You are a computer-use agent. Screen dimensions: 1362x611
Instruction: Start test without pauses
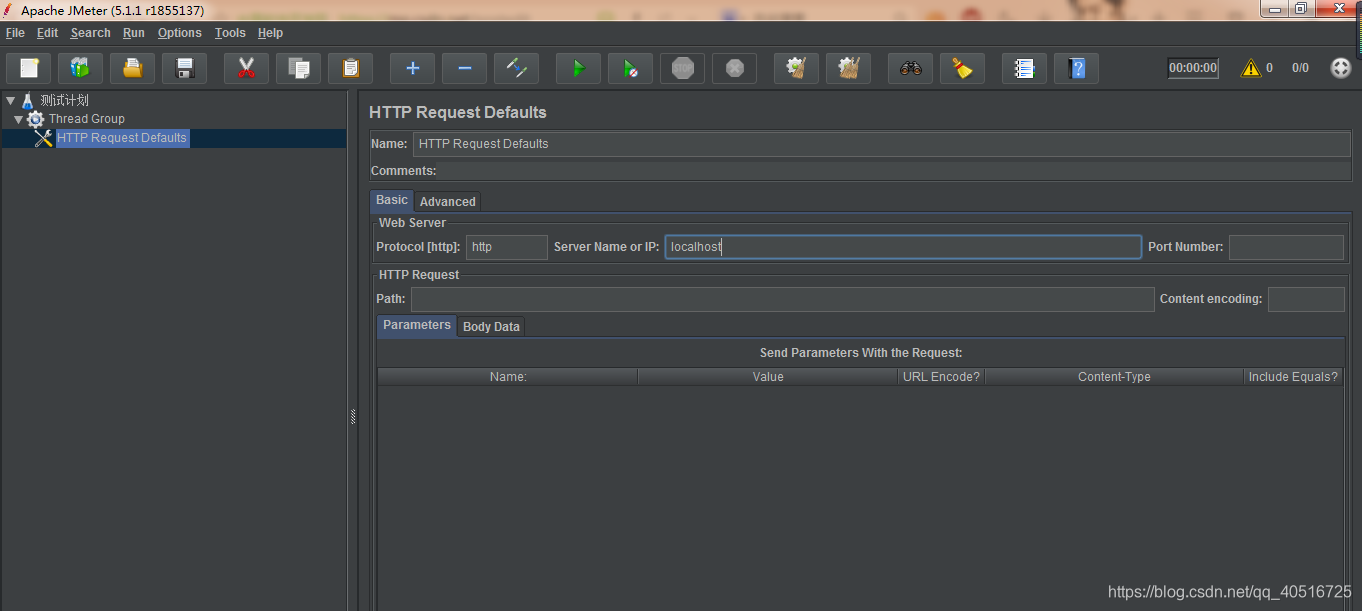coord(630,68)
